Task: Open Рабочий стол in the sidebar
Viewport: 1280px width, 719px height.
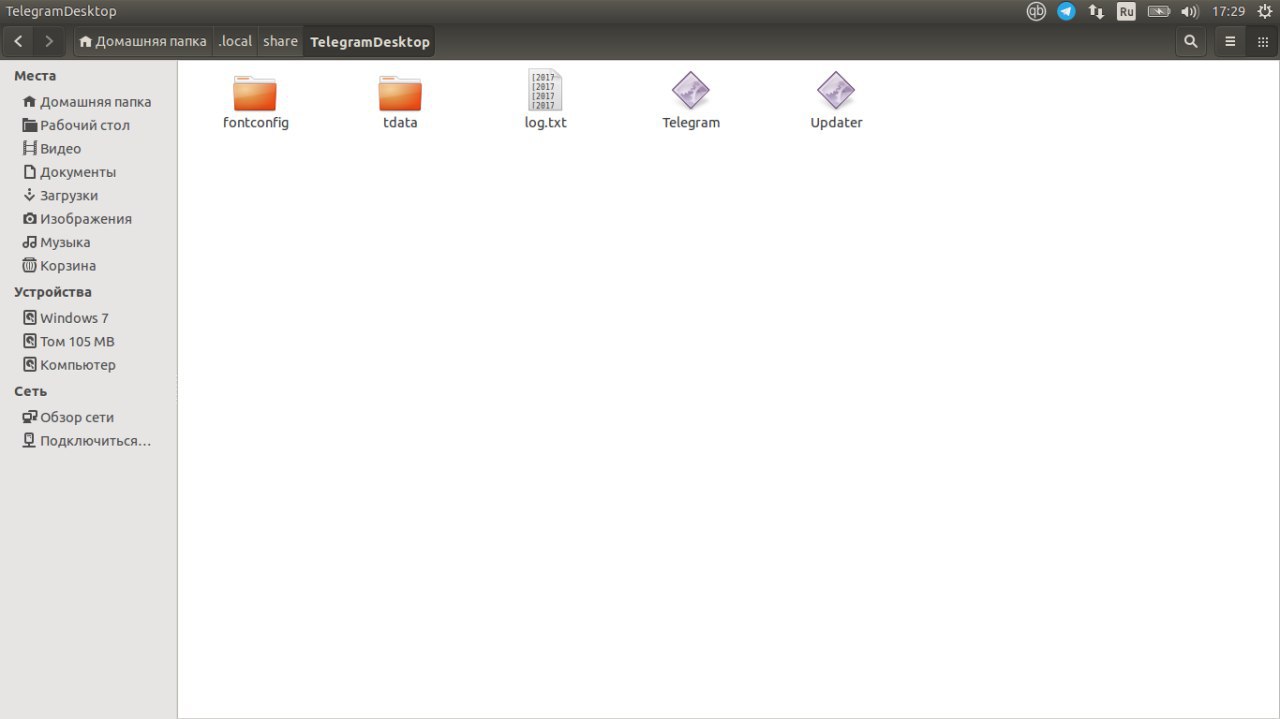Action: coord(88,125)
